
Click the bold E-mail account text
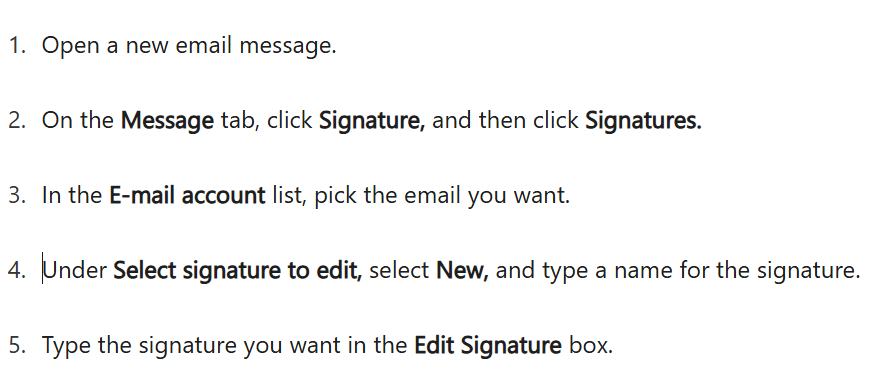187,195
